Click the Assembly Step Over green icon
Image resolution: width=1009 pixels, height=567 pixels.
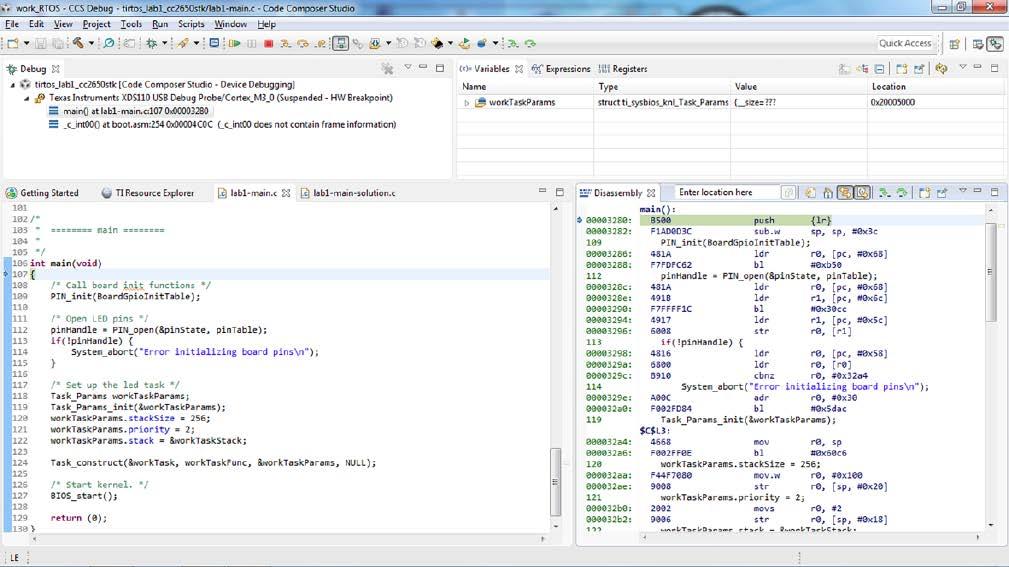(530, 43)
